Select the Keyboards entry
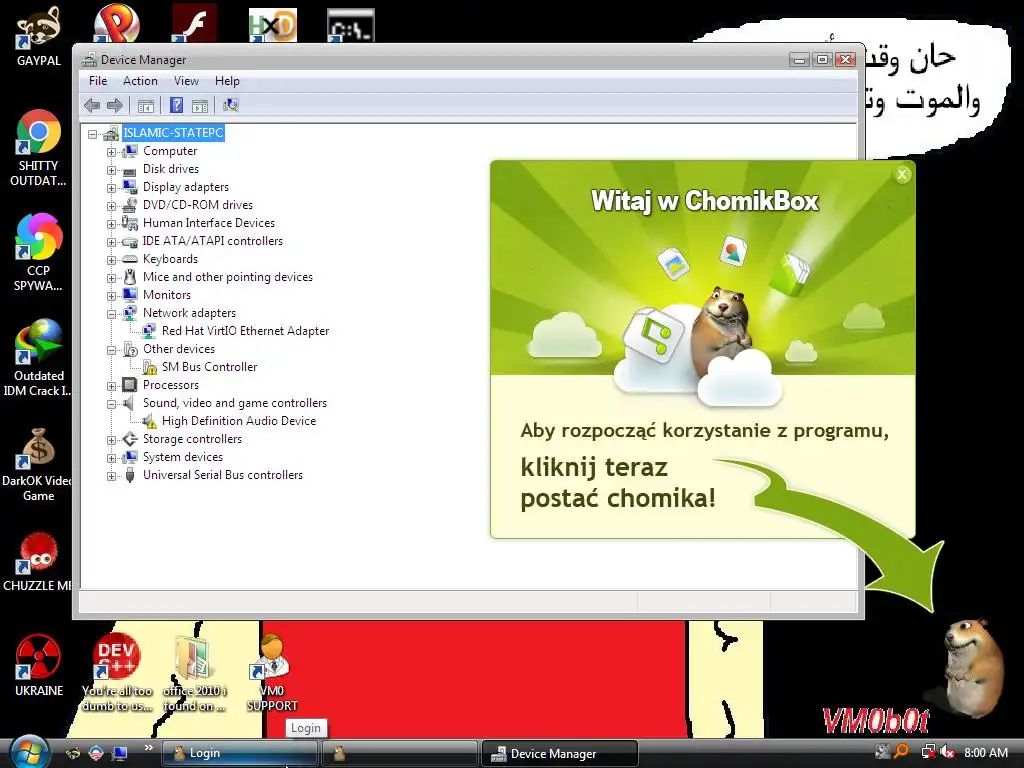Image resolution: width=1024 pixels, height=768 pixels. (170, 259)
